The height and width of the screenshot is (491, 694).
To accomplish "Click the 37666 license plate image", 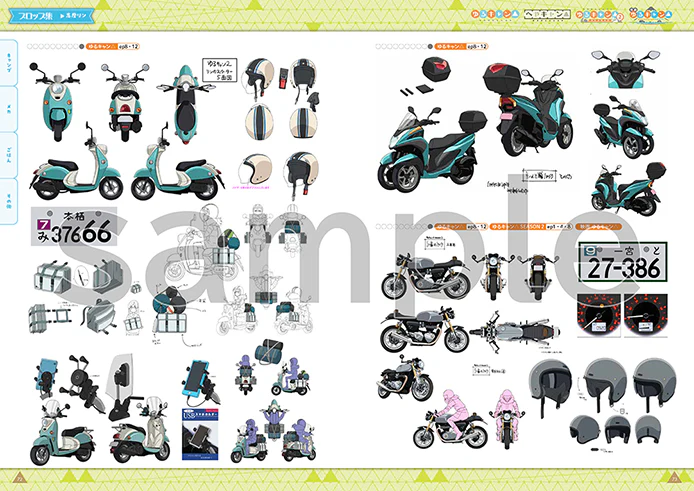I will [x=74, y=226].
